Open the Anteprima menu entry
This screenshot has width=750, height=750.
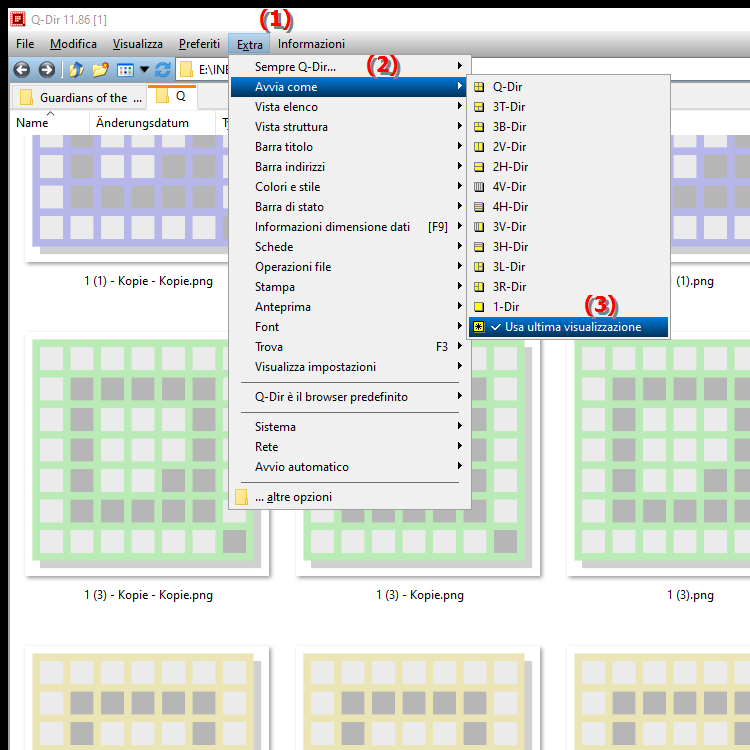[x=351, y=307]
